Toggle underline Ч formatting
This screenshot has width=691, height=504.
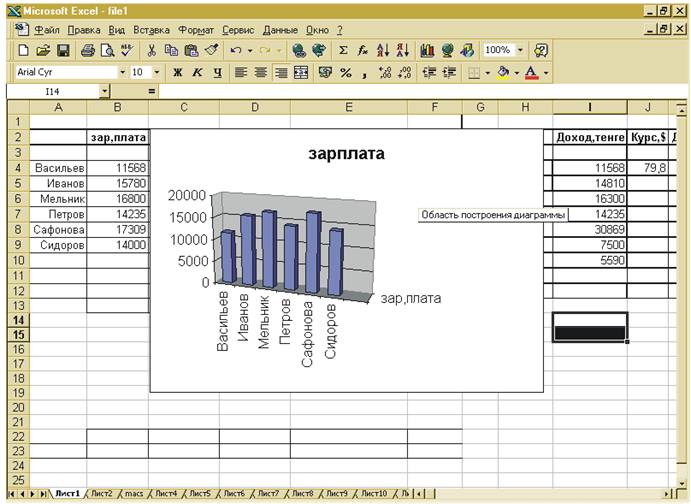click(x=217, y=73)
